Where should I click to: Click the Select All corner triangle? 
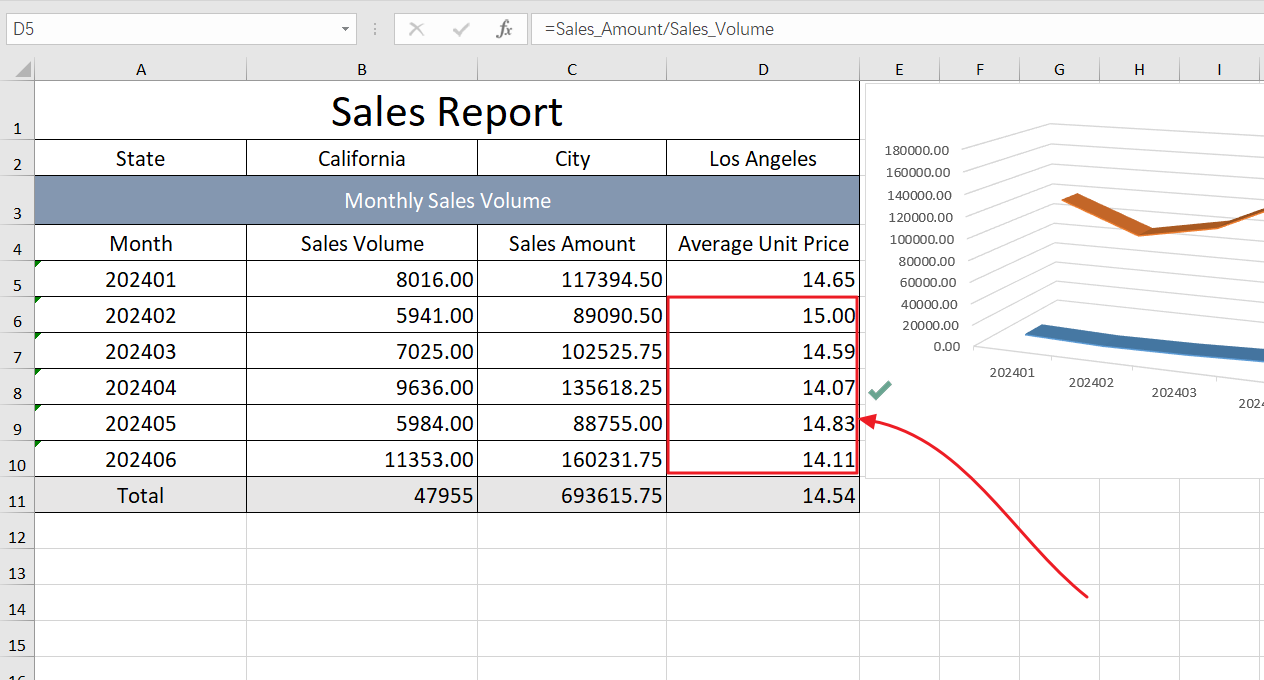(x=21, y=70)
